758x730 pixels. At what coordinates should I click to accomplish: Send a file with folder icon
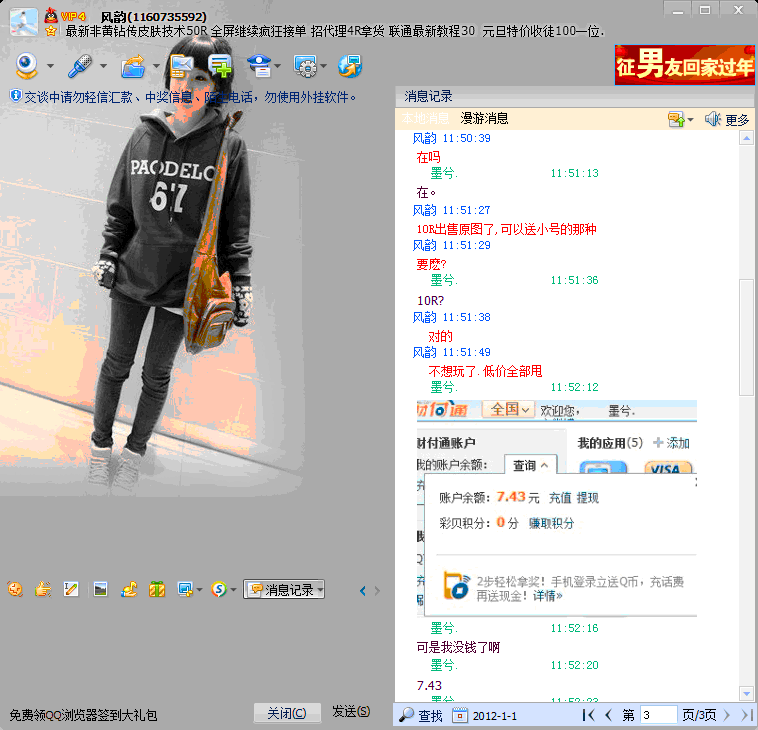(x=133, y=66)
